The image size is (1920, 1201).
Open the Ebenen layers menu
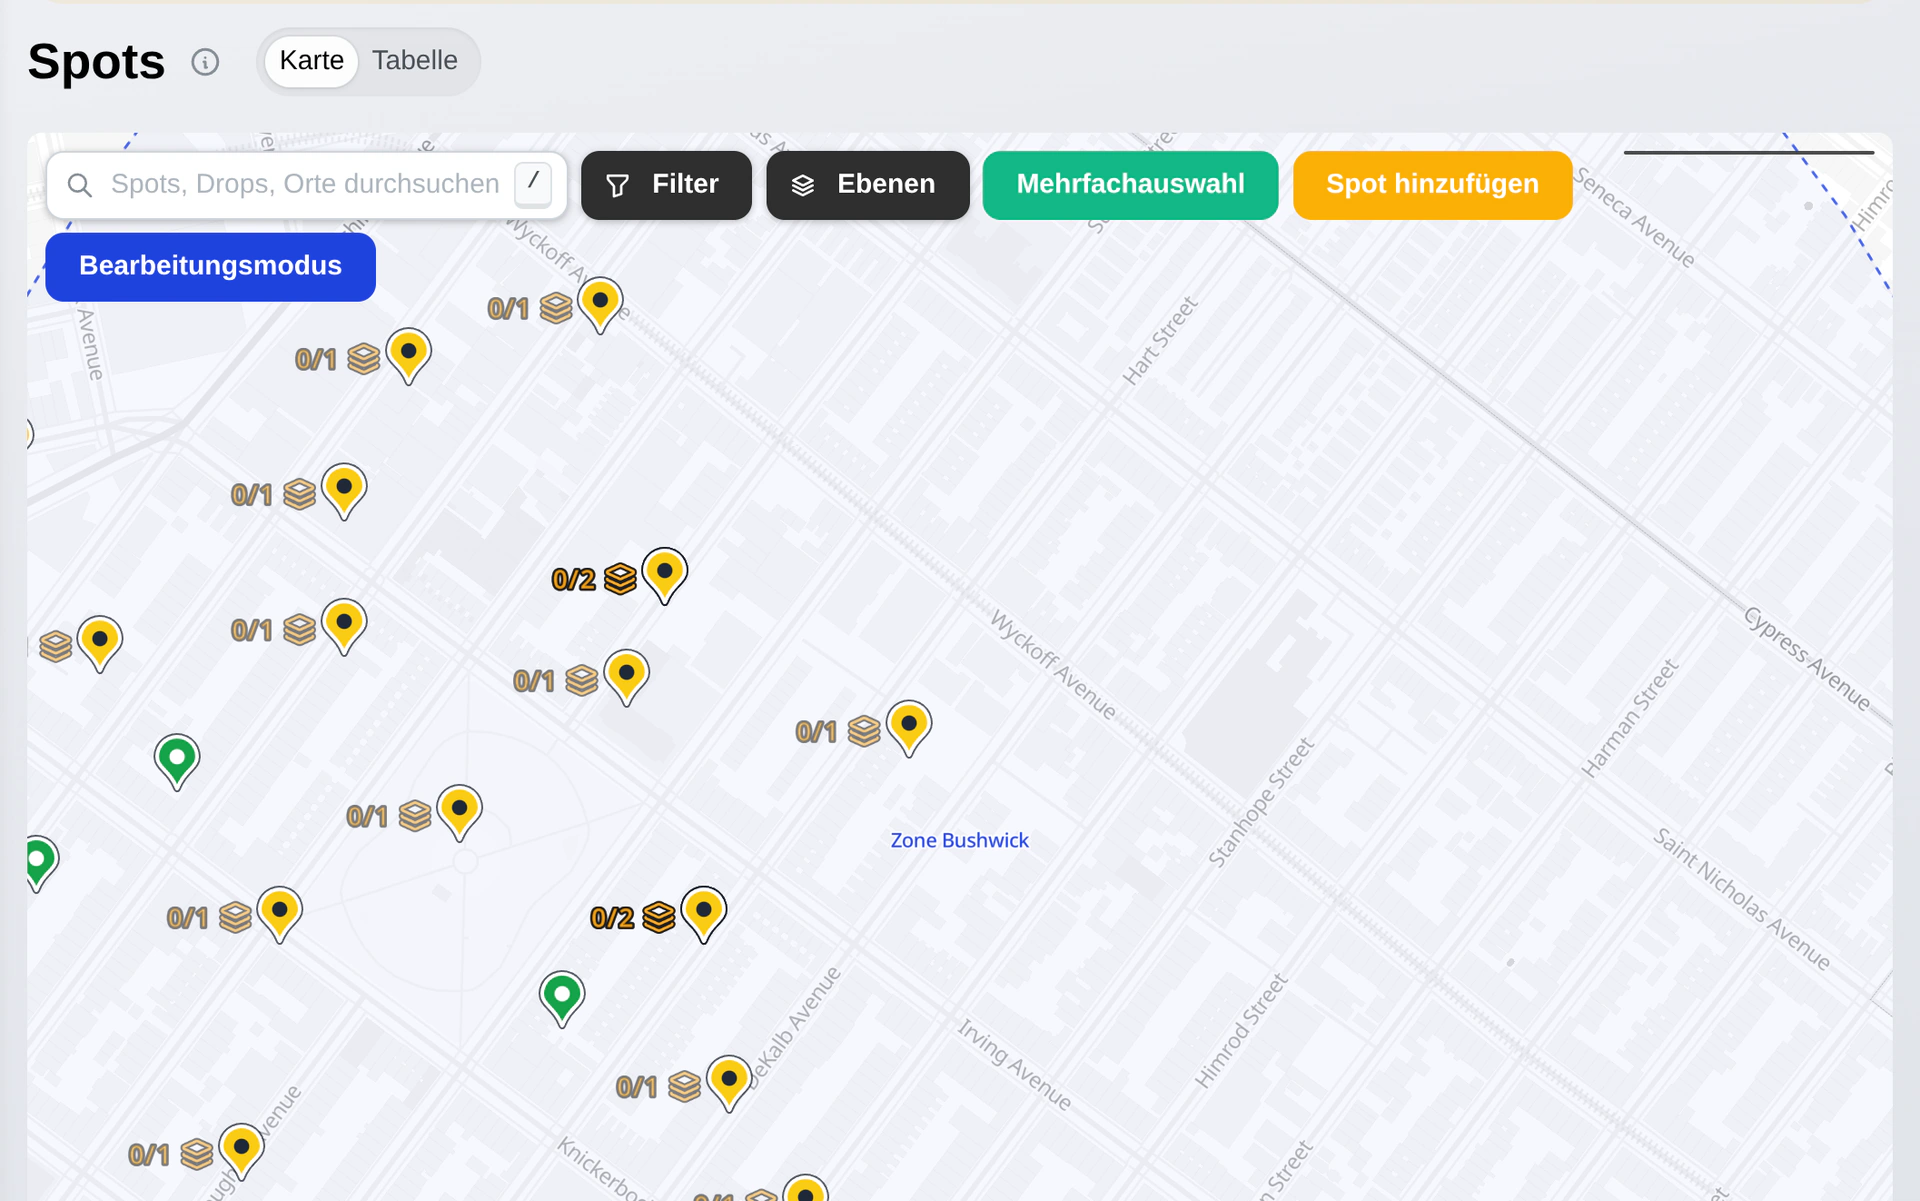pos(867,185)
